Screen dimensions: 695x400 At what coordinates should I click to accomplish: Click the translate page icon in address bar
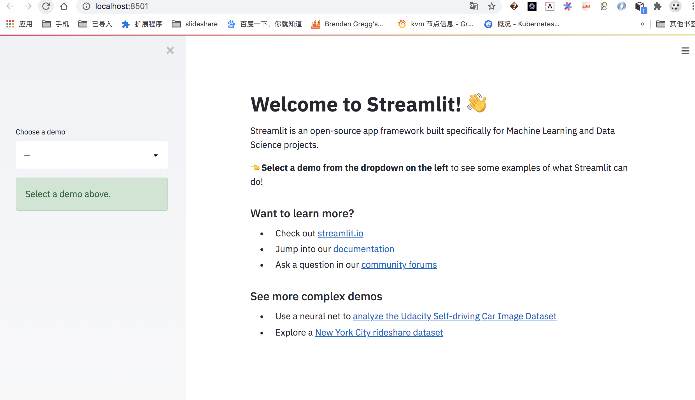click(x=473, y=6)
